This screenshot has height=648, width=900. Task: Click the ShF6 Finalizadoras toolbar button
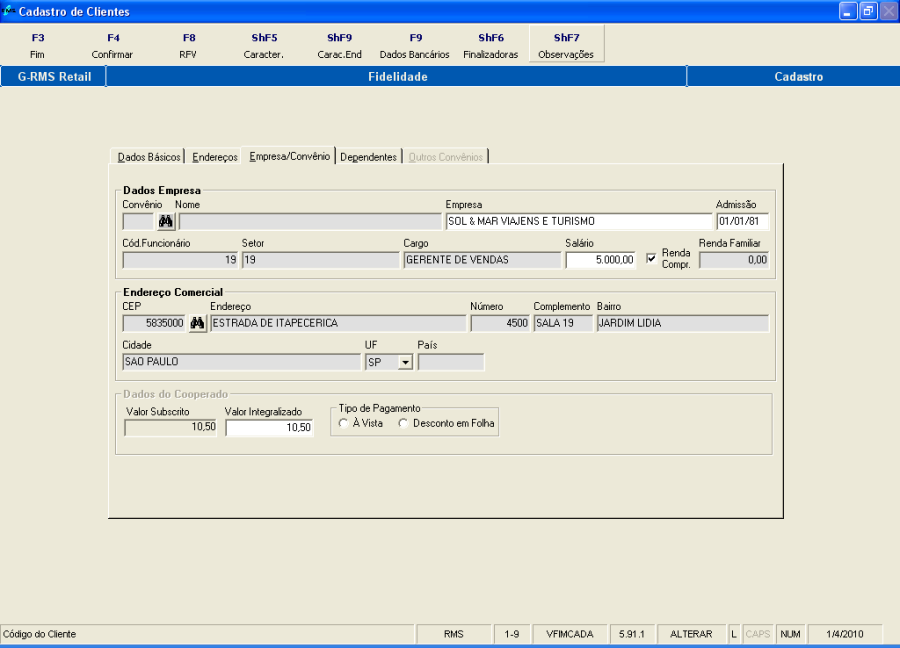click(x=491, y=46)
